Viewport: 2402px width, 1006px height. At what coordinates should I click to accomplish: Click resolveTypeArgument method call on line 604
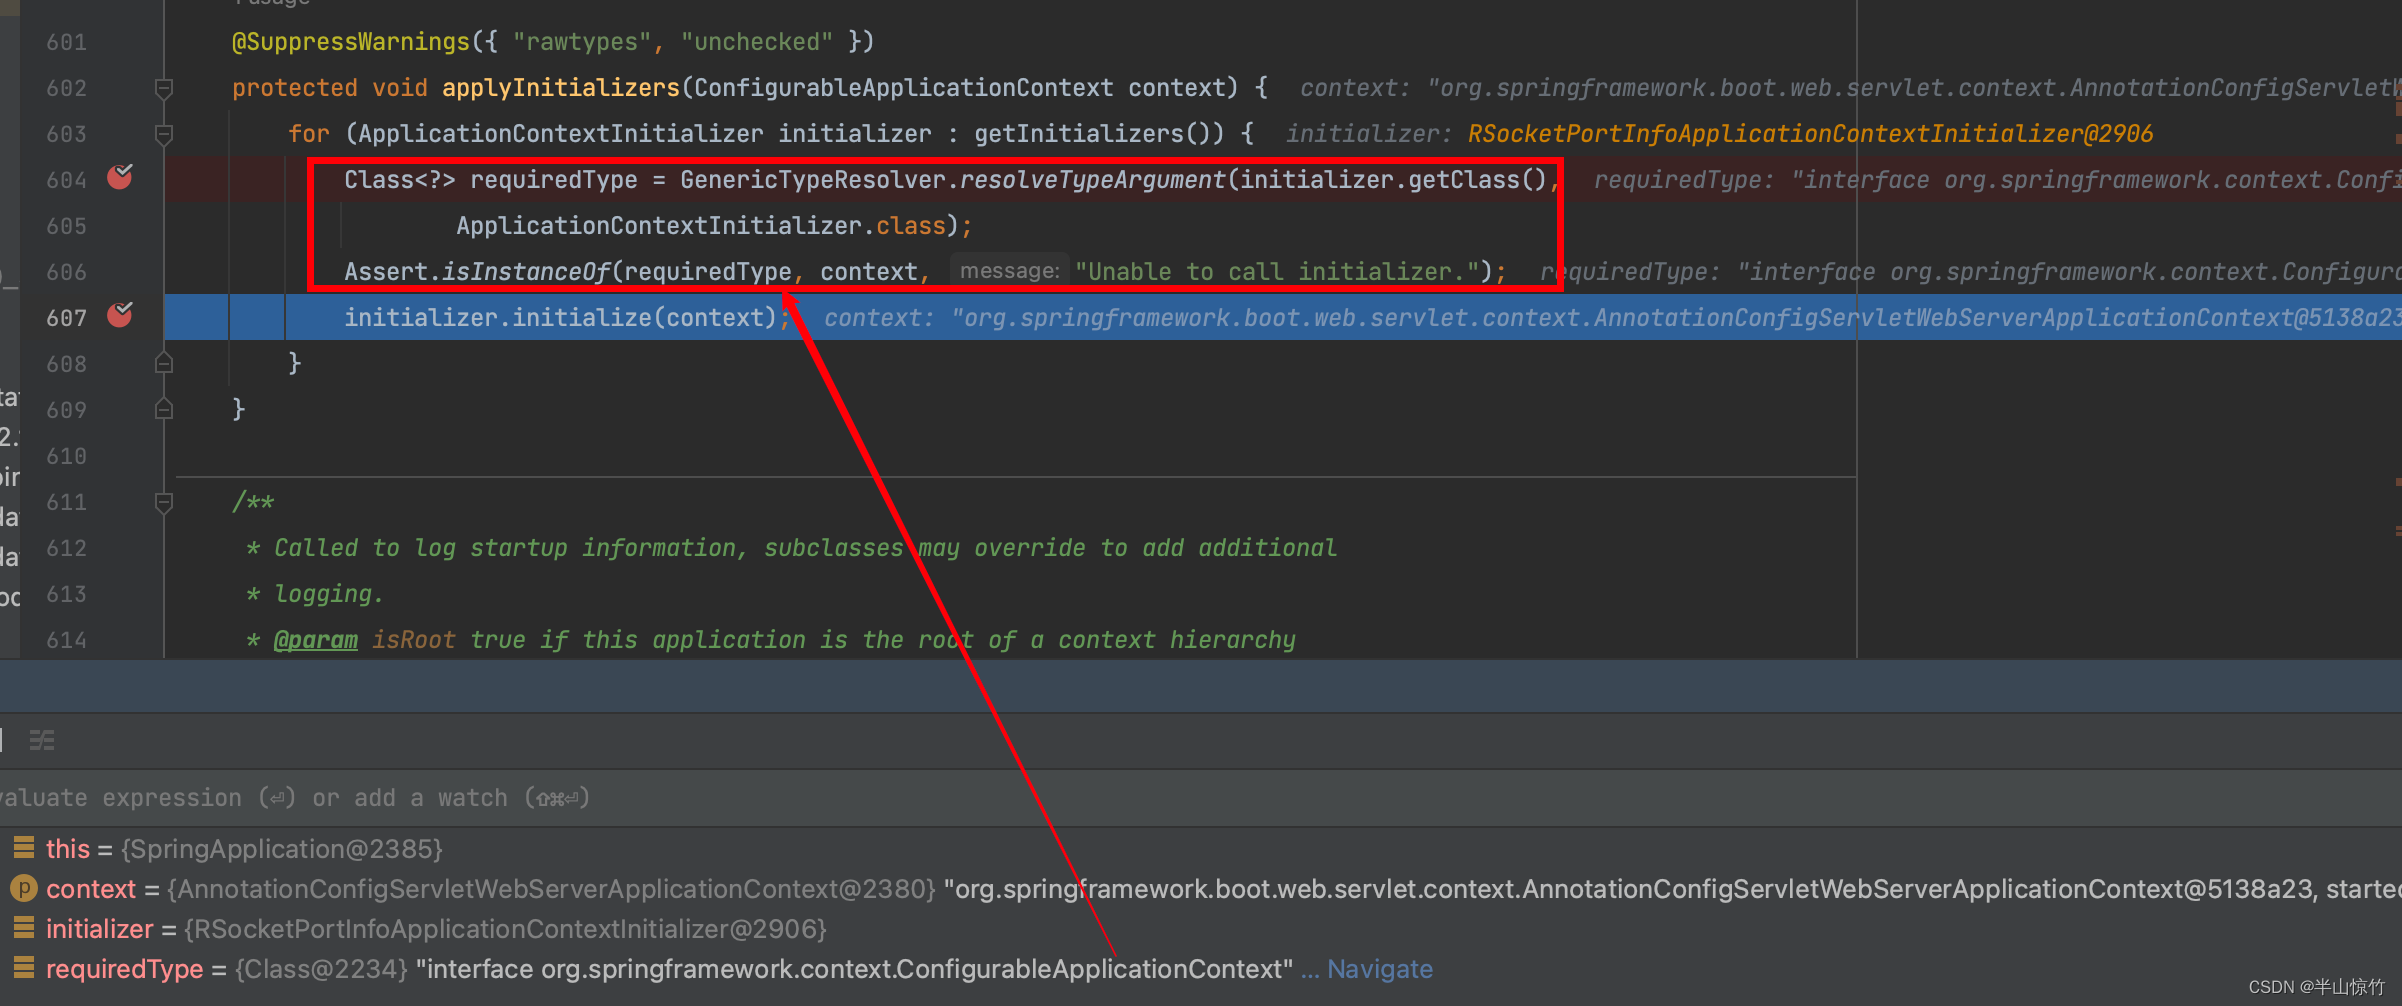tap(1092, 180)
